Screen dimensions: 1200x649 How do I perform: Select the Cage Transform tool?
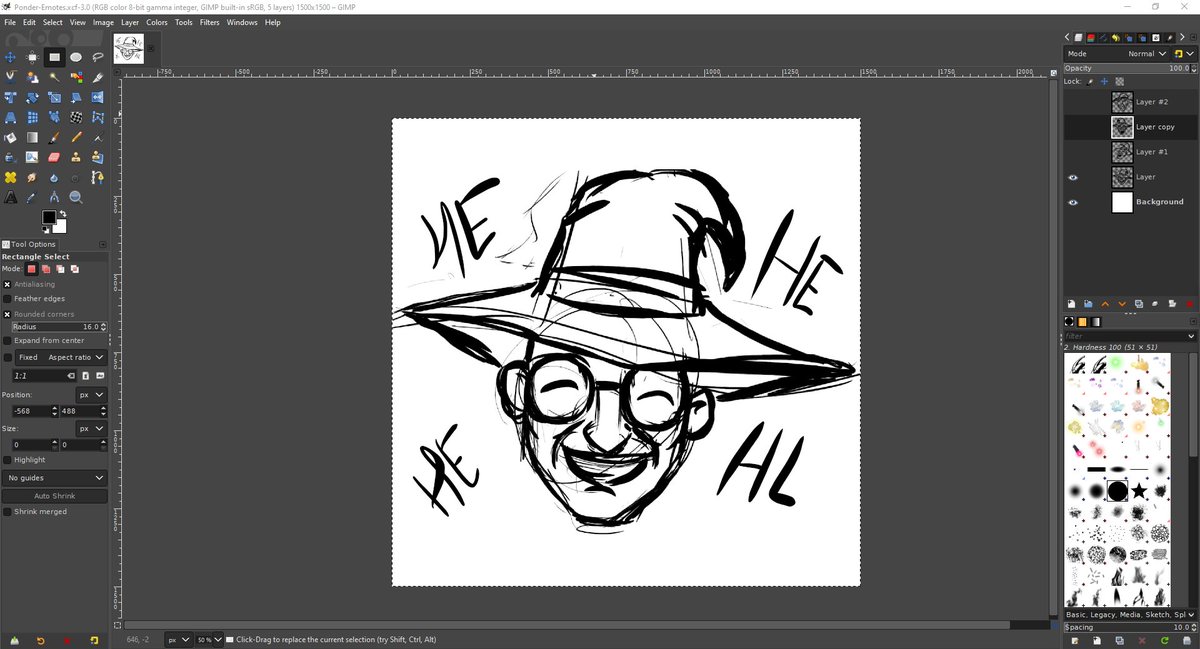[98, 117]
